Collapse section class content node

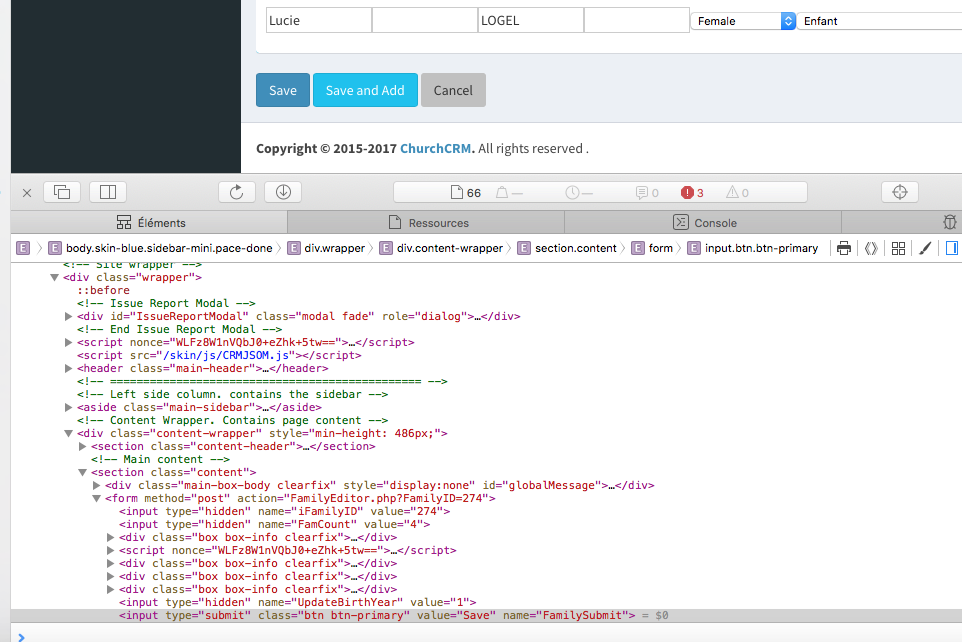click(82, 473)
